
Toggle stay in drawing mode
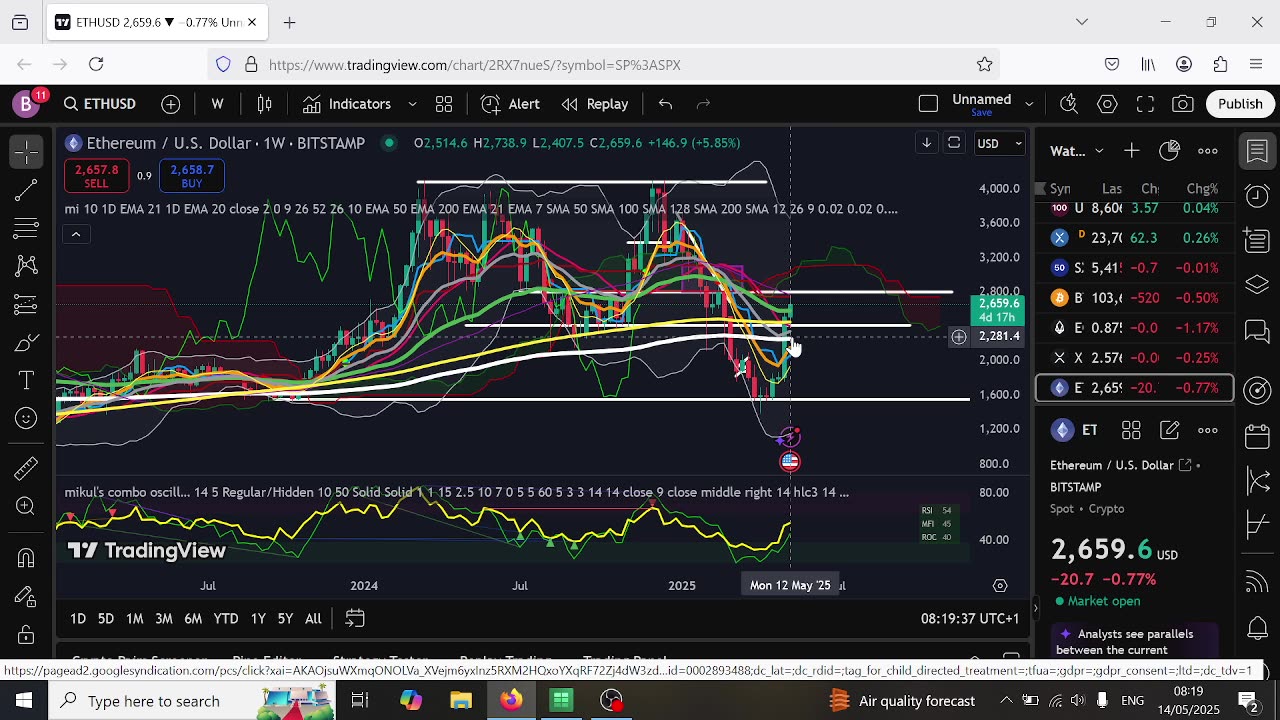(27, 597)
